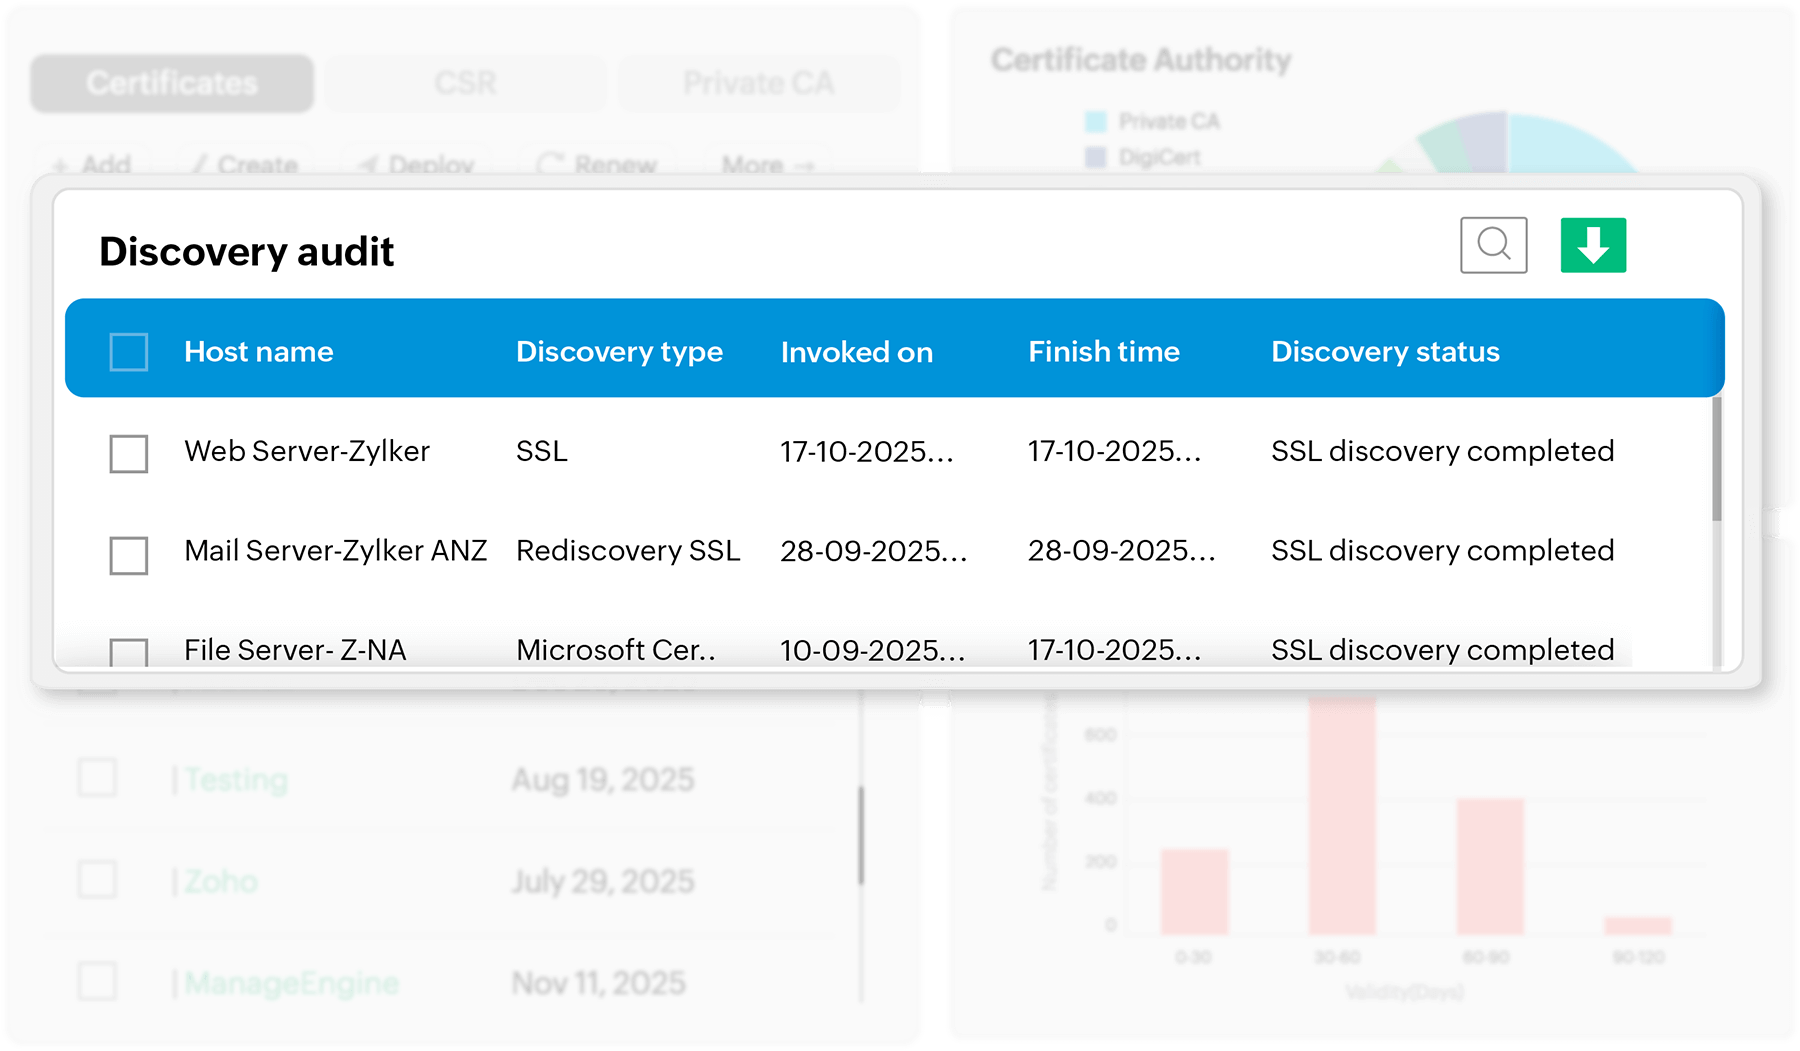Select the Testing row checkbox

point(98,778)
